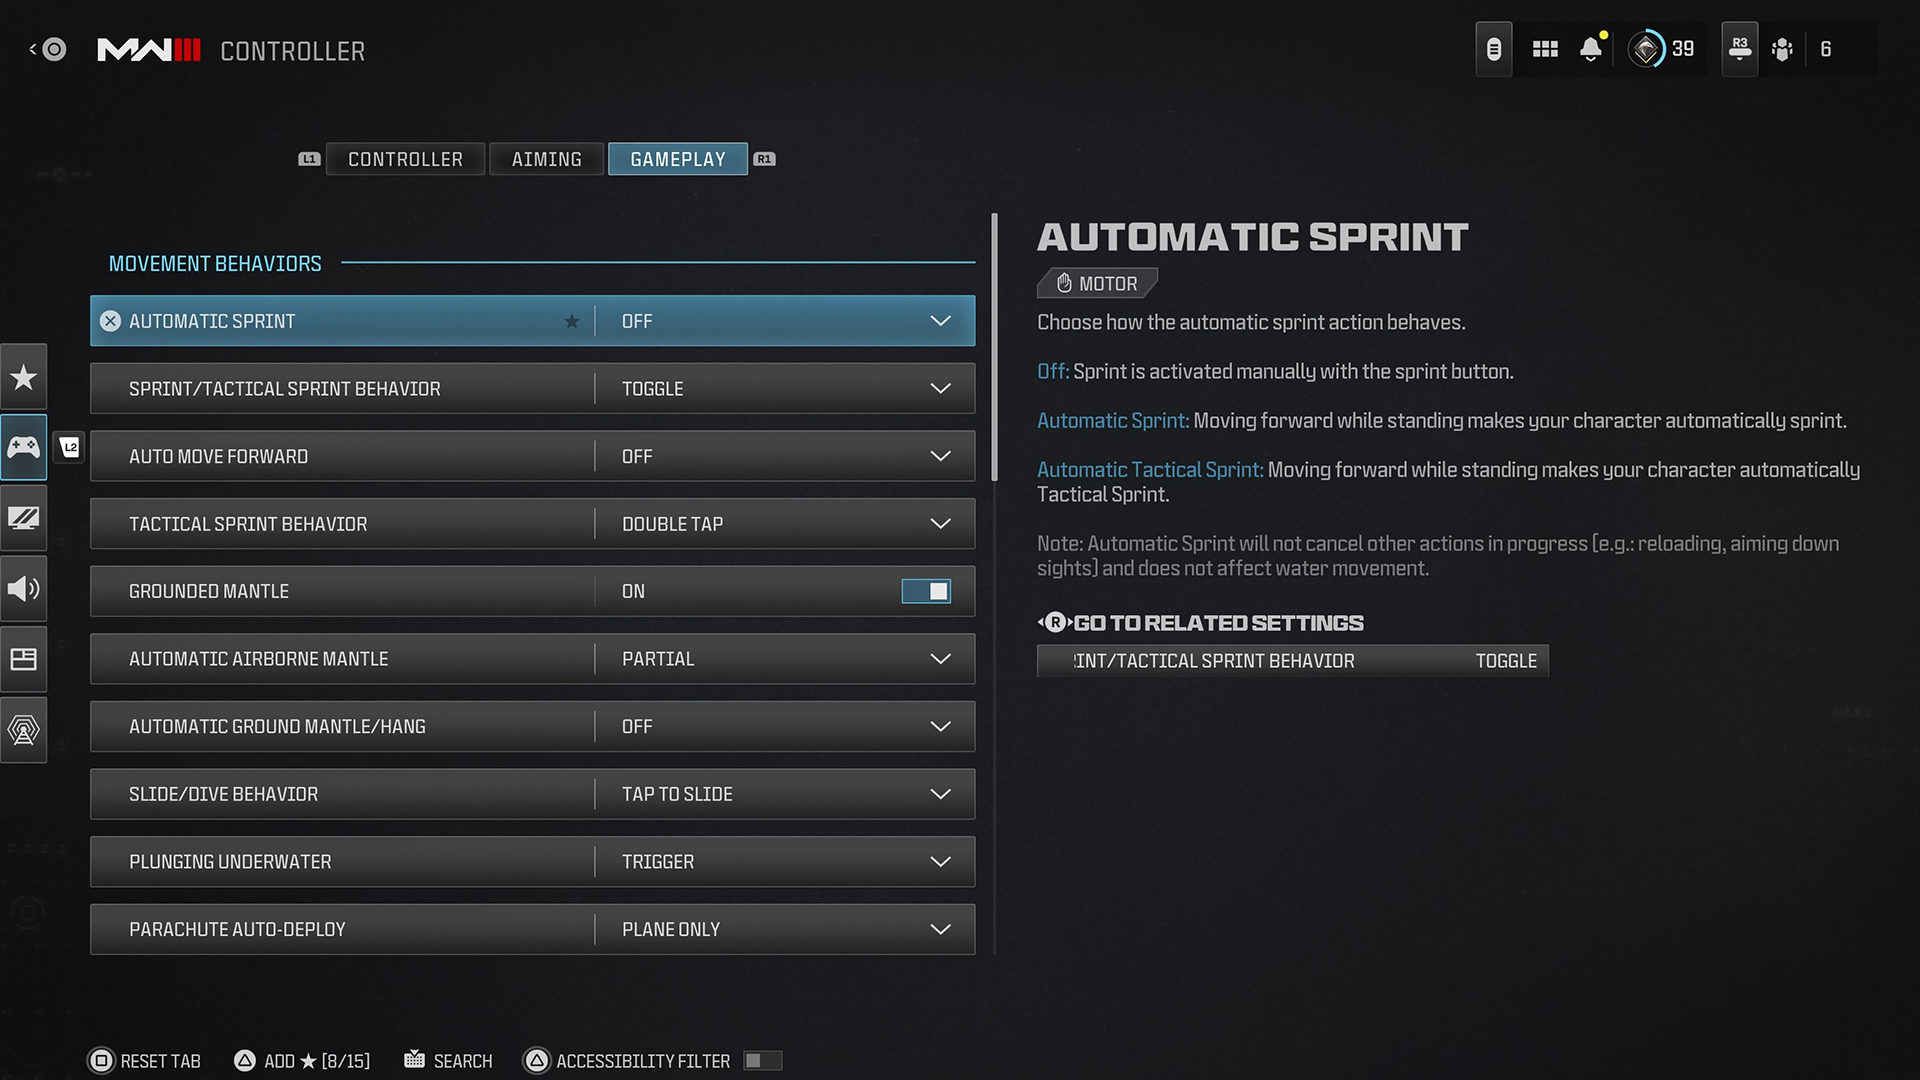Click the notifications bell icon top right

click(x=1590, y=49)
